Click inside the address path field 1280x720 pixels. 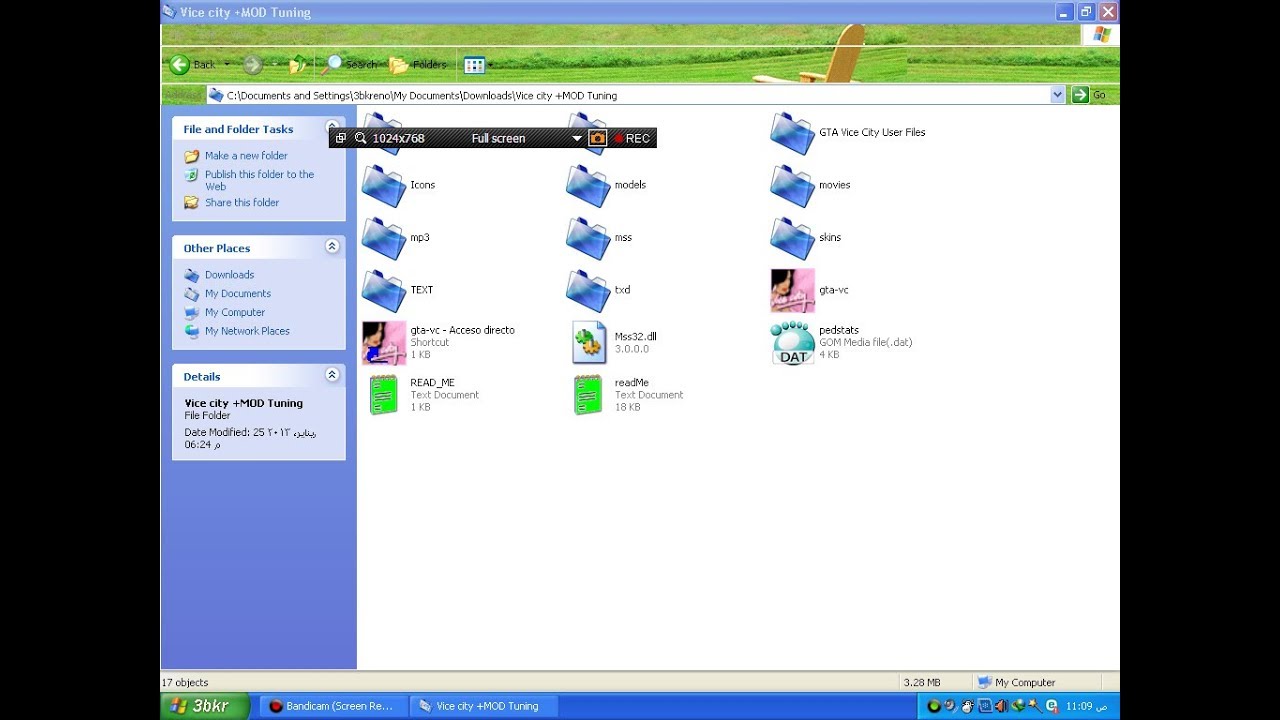pyautogui.click(x=635, y=95)
